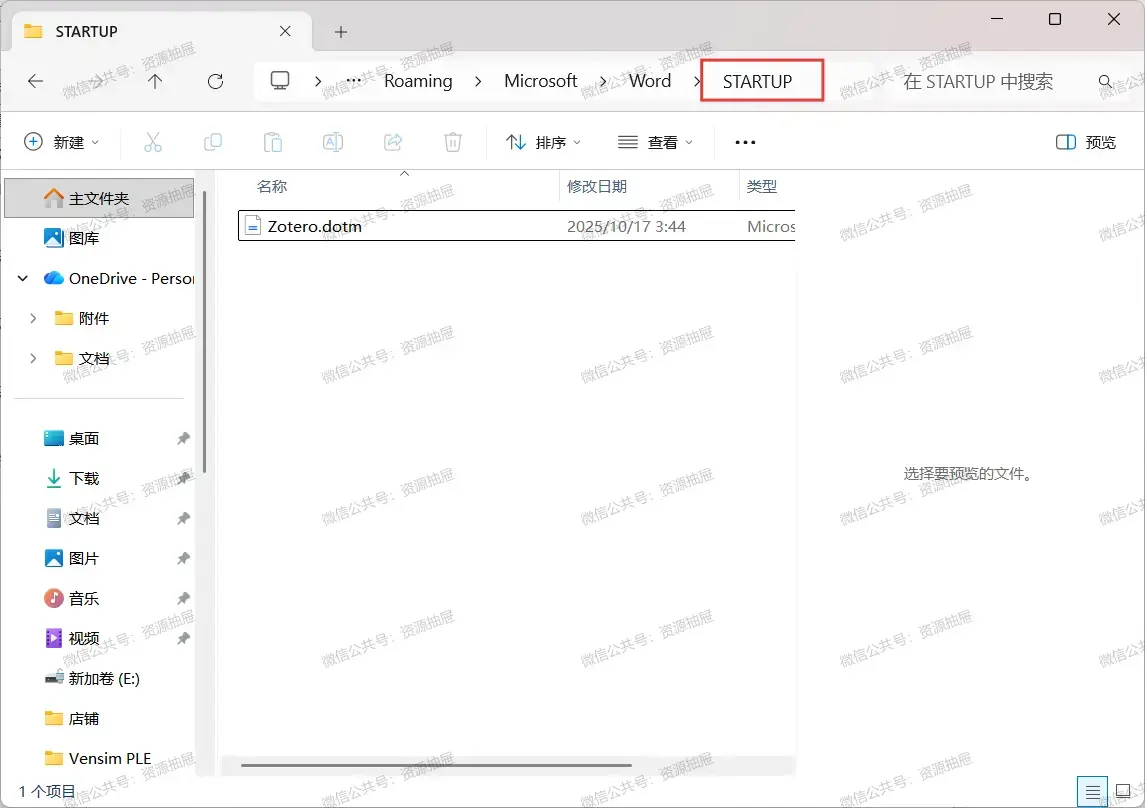Viewport: 1145px width, 808px height.
Task: Click the Delete trash bin icon
Action: tap(453, 142)
